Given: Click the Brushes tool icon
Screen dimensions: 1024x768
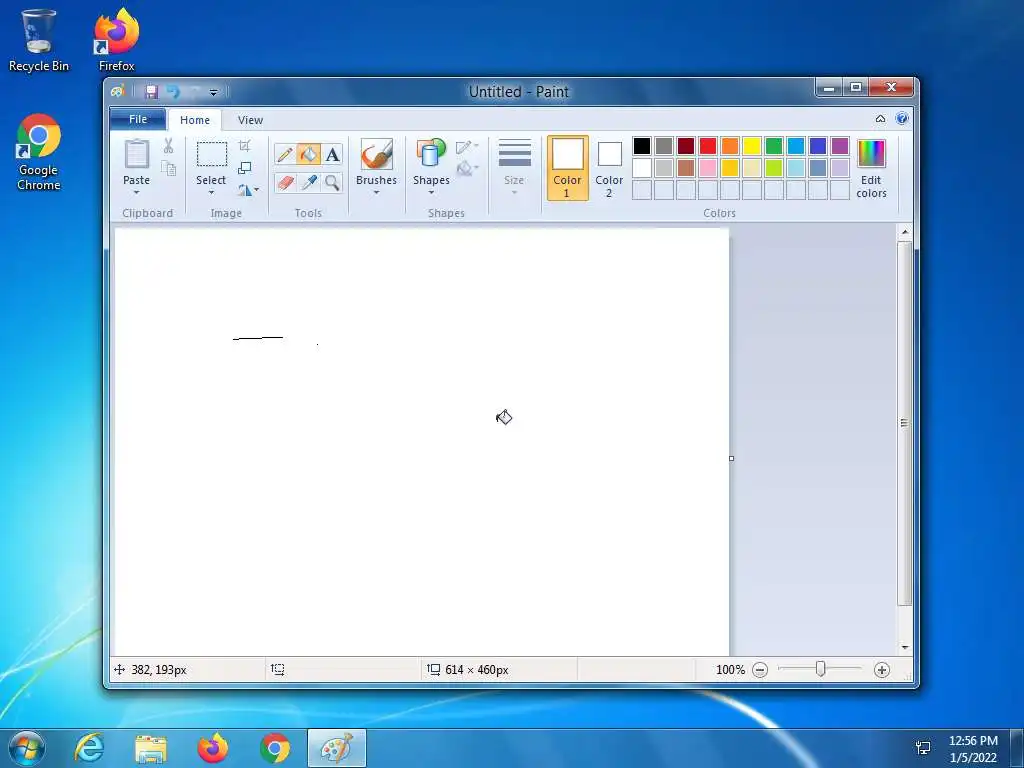Looking at the screenshot, I should coord(376,154).
